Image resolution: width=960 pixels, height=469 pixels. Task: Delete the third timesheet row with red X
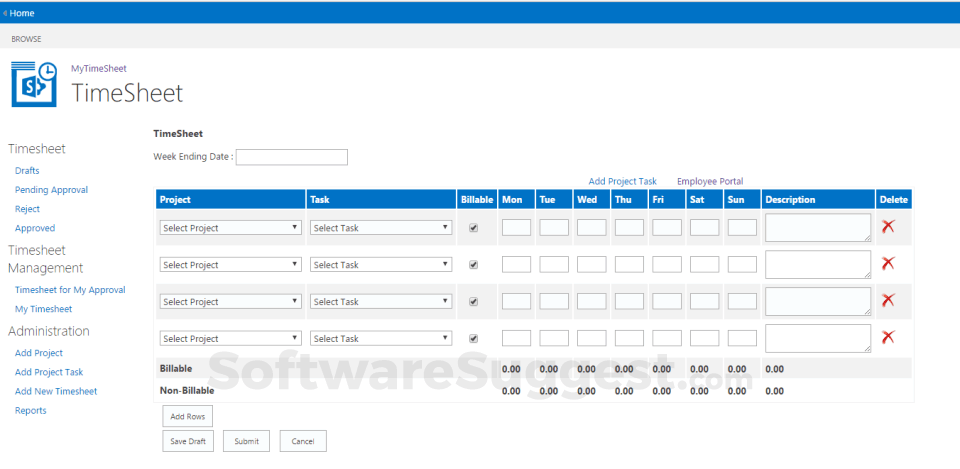888,300
